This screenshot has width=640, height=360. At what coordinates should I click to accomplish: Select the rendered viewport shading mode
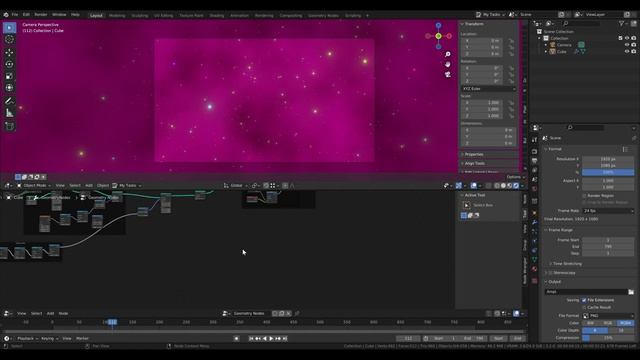516,186
